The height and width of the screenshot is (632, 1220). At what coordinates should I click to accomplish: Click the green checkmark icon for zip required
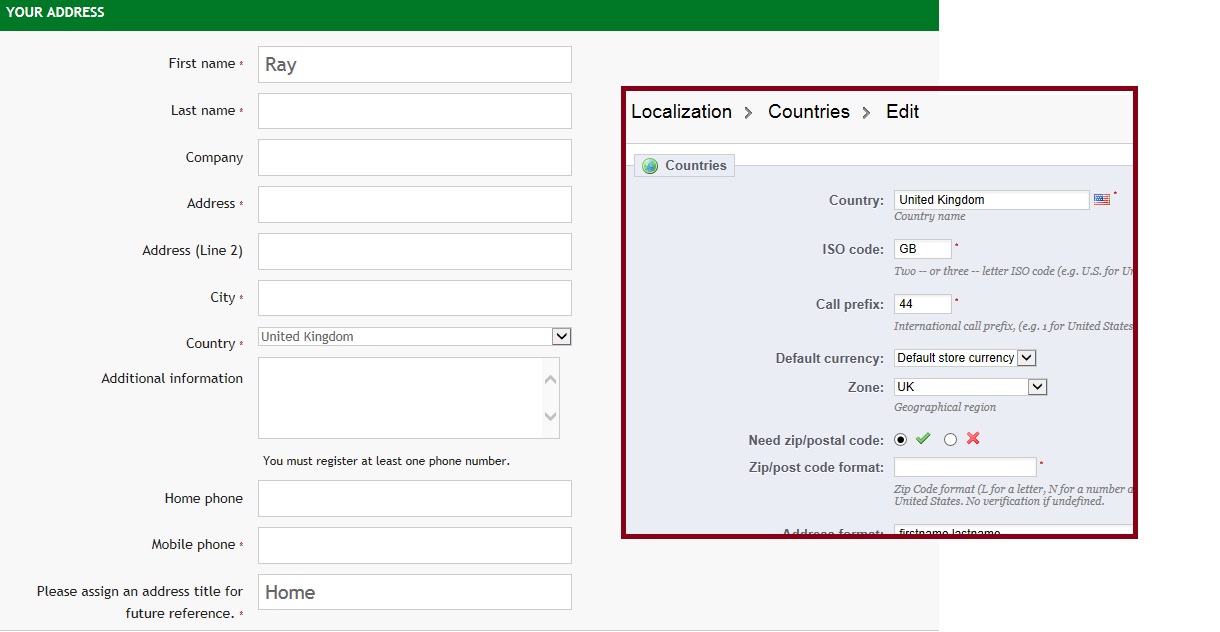click(x=923, y=439)
